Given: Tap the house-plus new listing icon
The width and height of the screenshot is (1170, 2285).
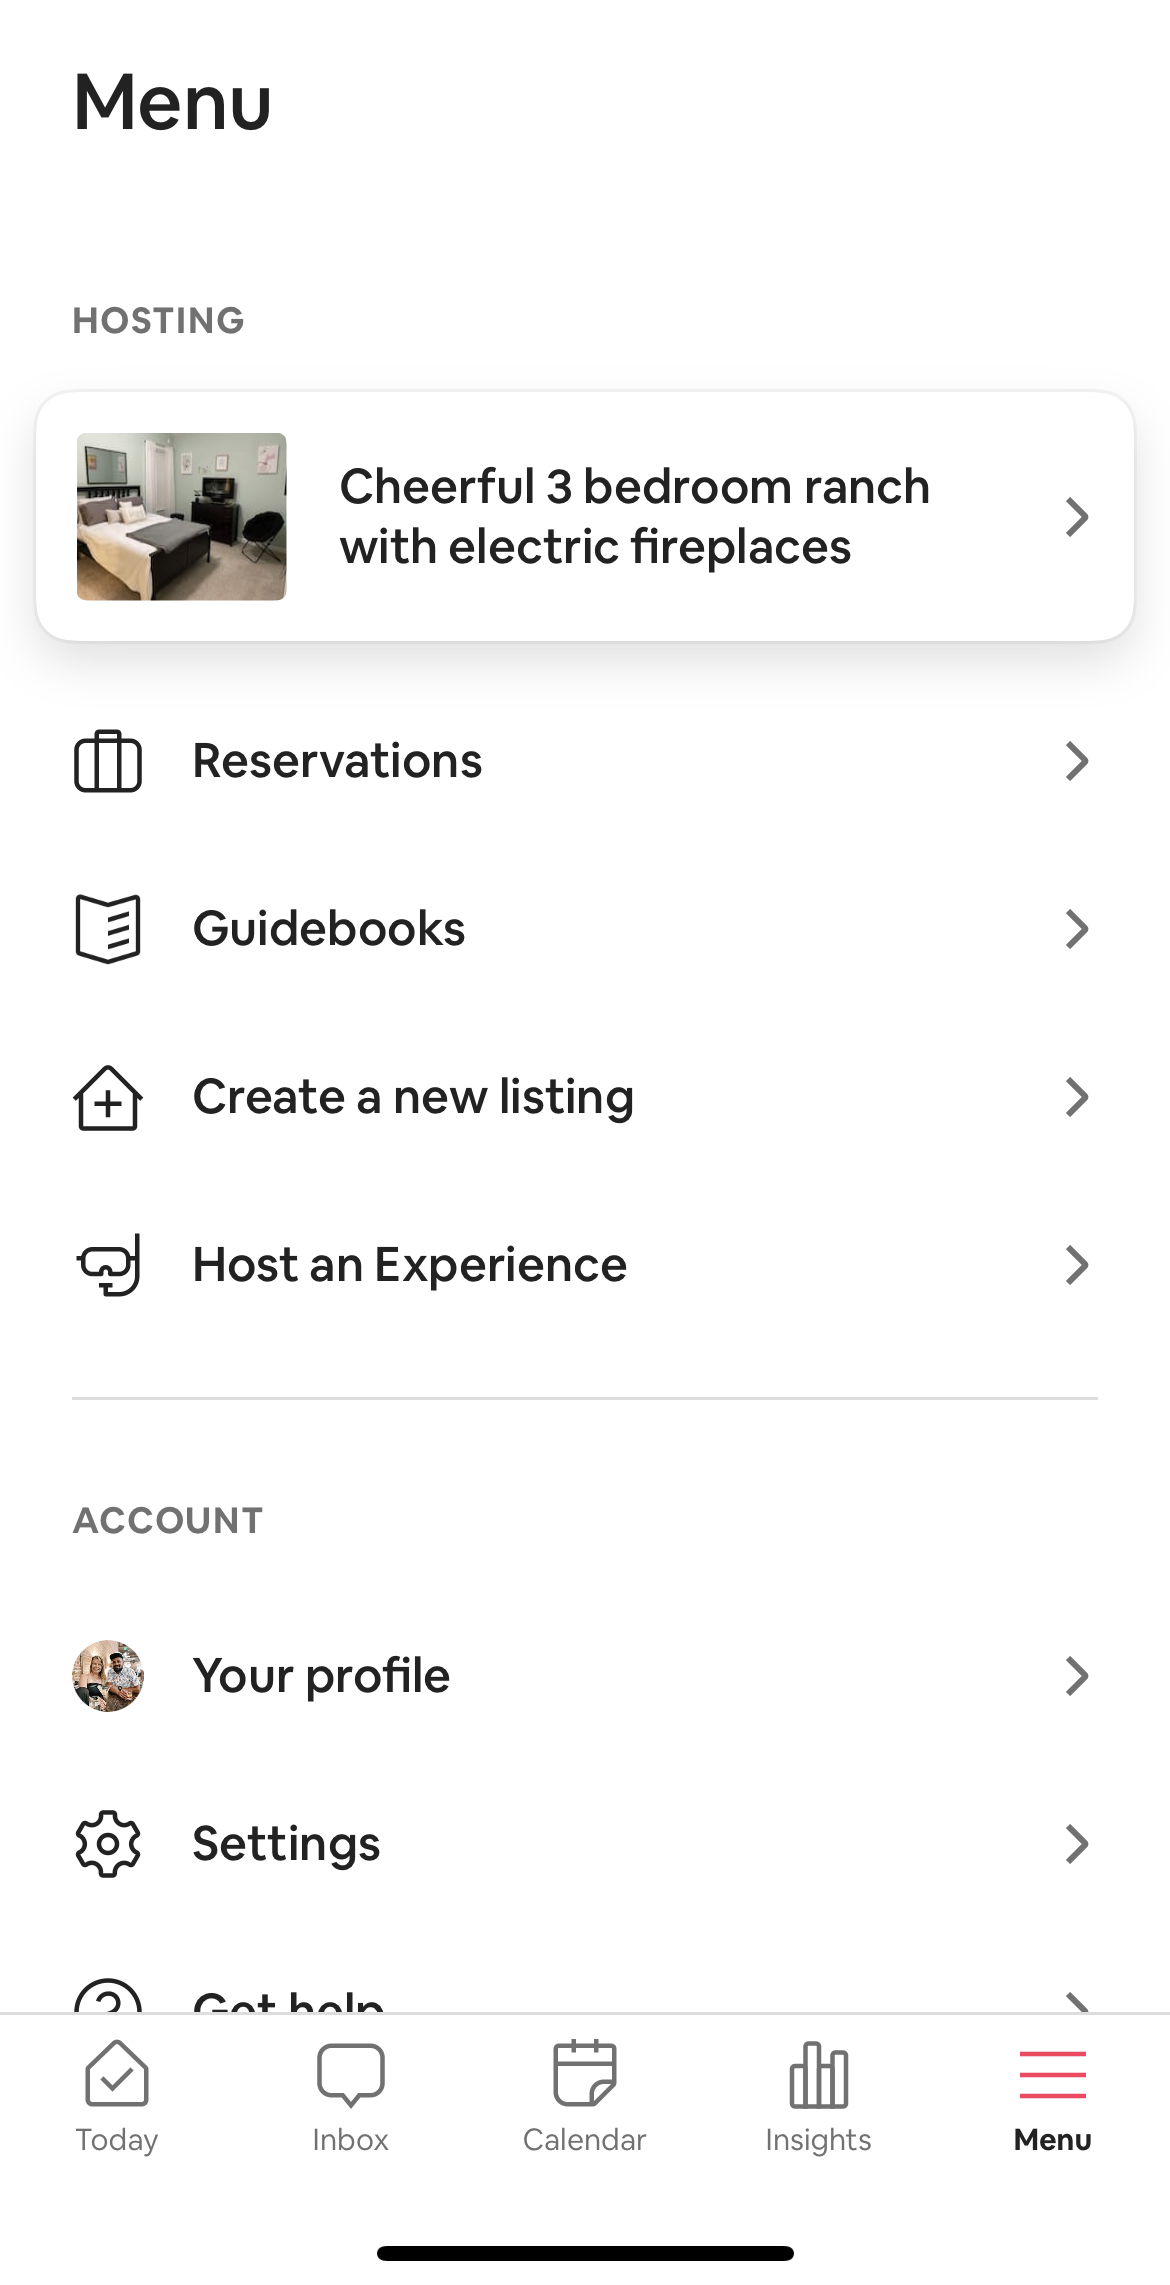Looking at the screenshot, I should pyautogui.click(x=108, y=1098).
